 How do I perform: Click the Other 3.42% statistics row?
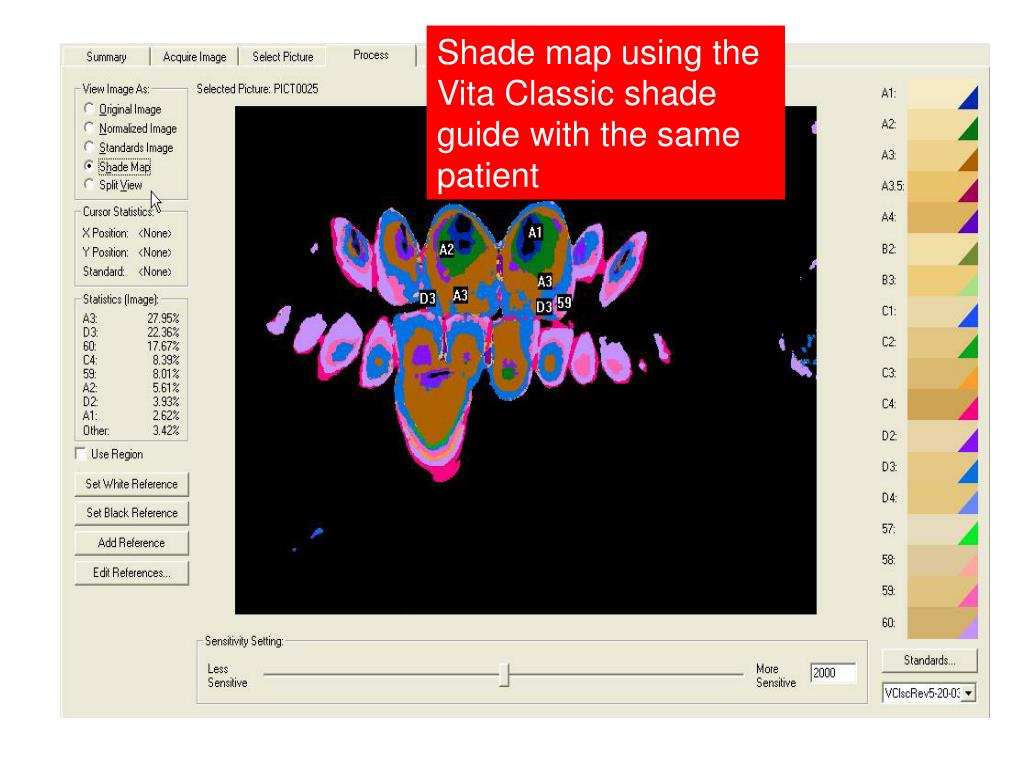[131, 430]
